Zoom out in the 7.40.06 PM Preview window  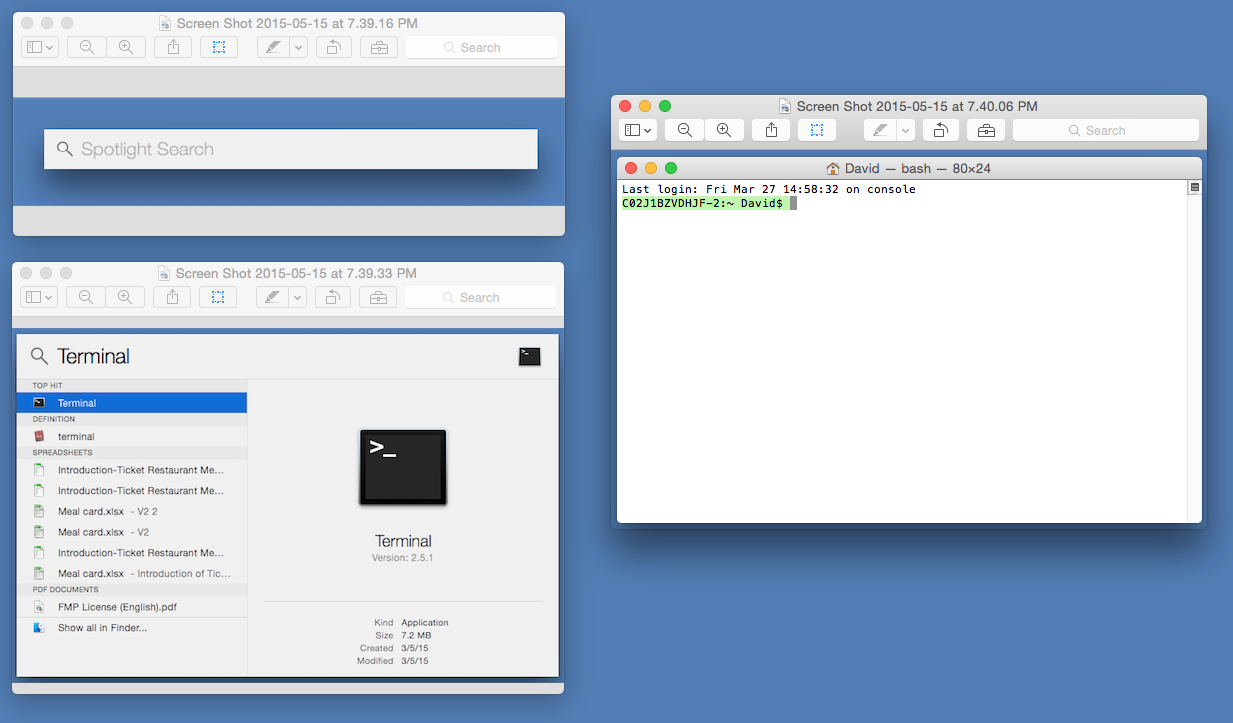[685, 130]
